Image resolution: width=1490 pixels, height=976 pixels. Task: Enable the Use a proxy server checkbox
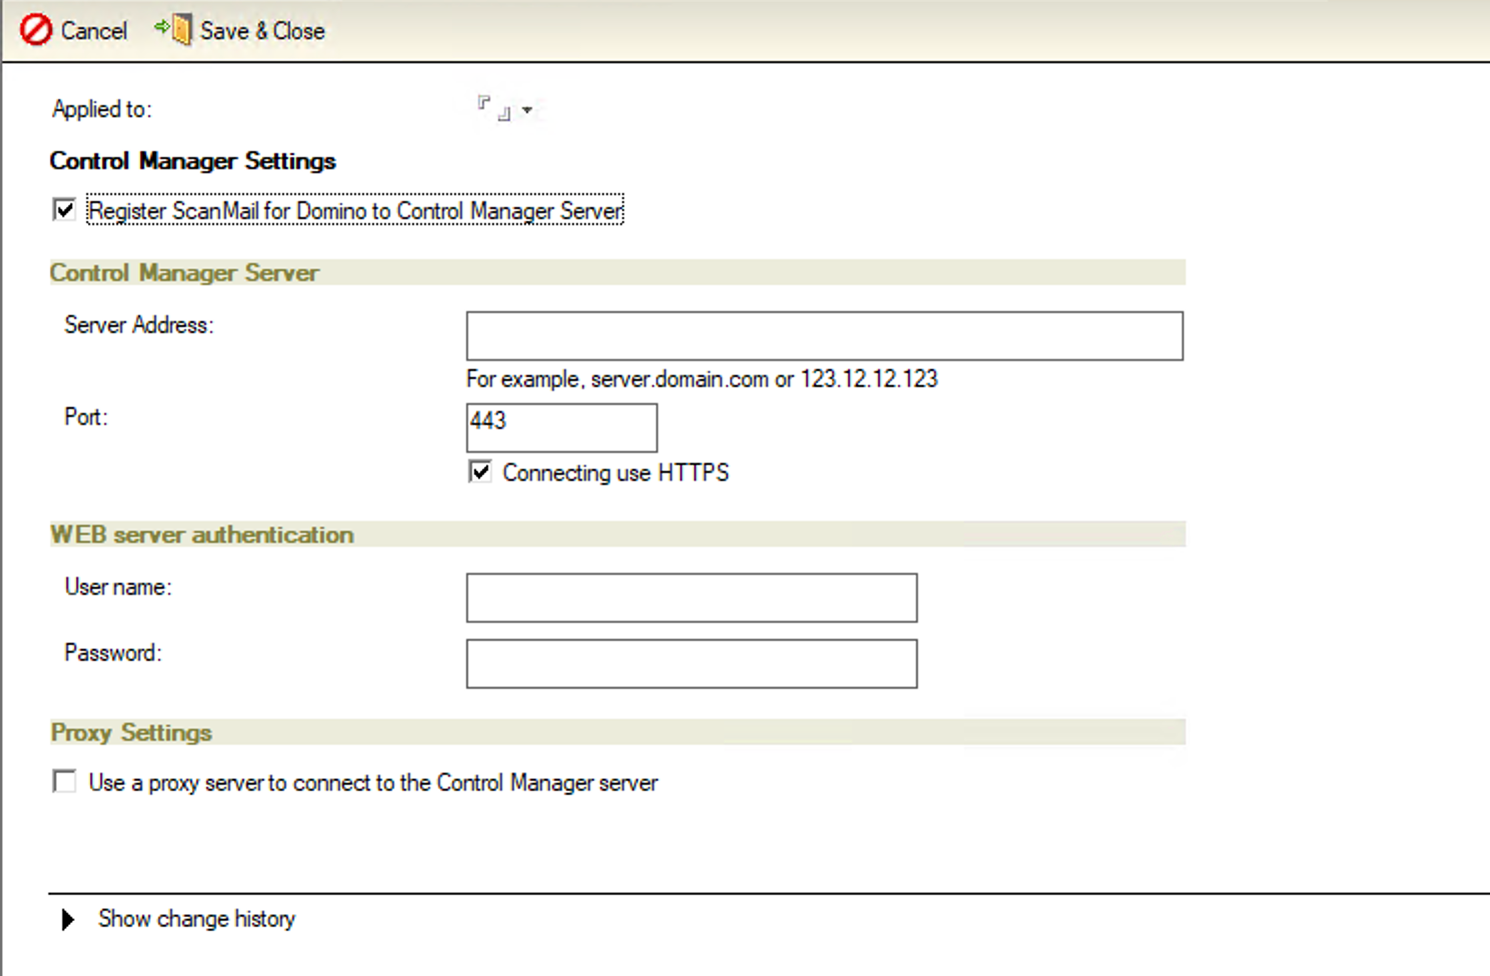(x=65, y=782)
